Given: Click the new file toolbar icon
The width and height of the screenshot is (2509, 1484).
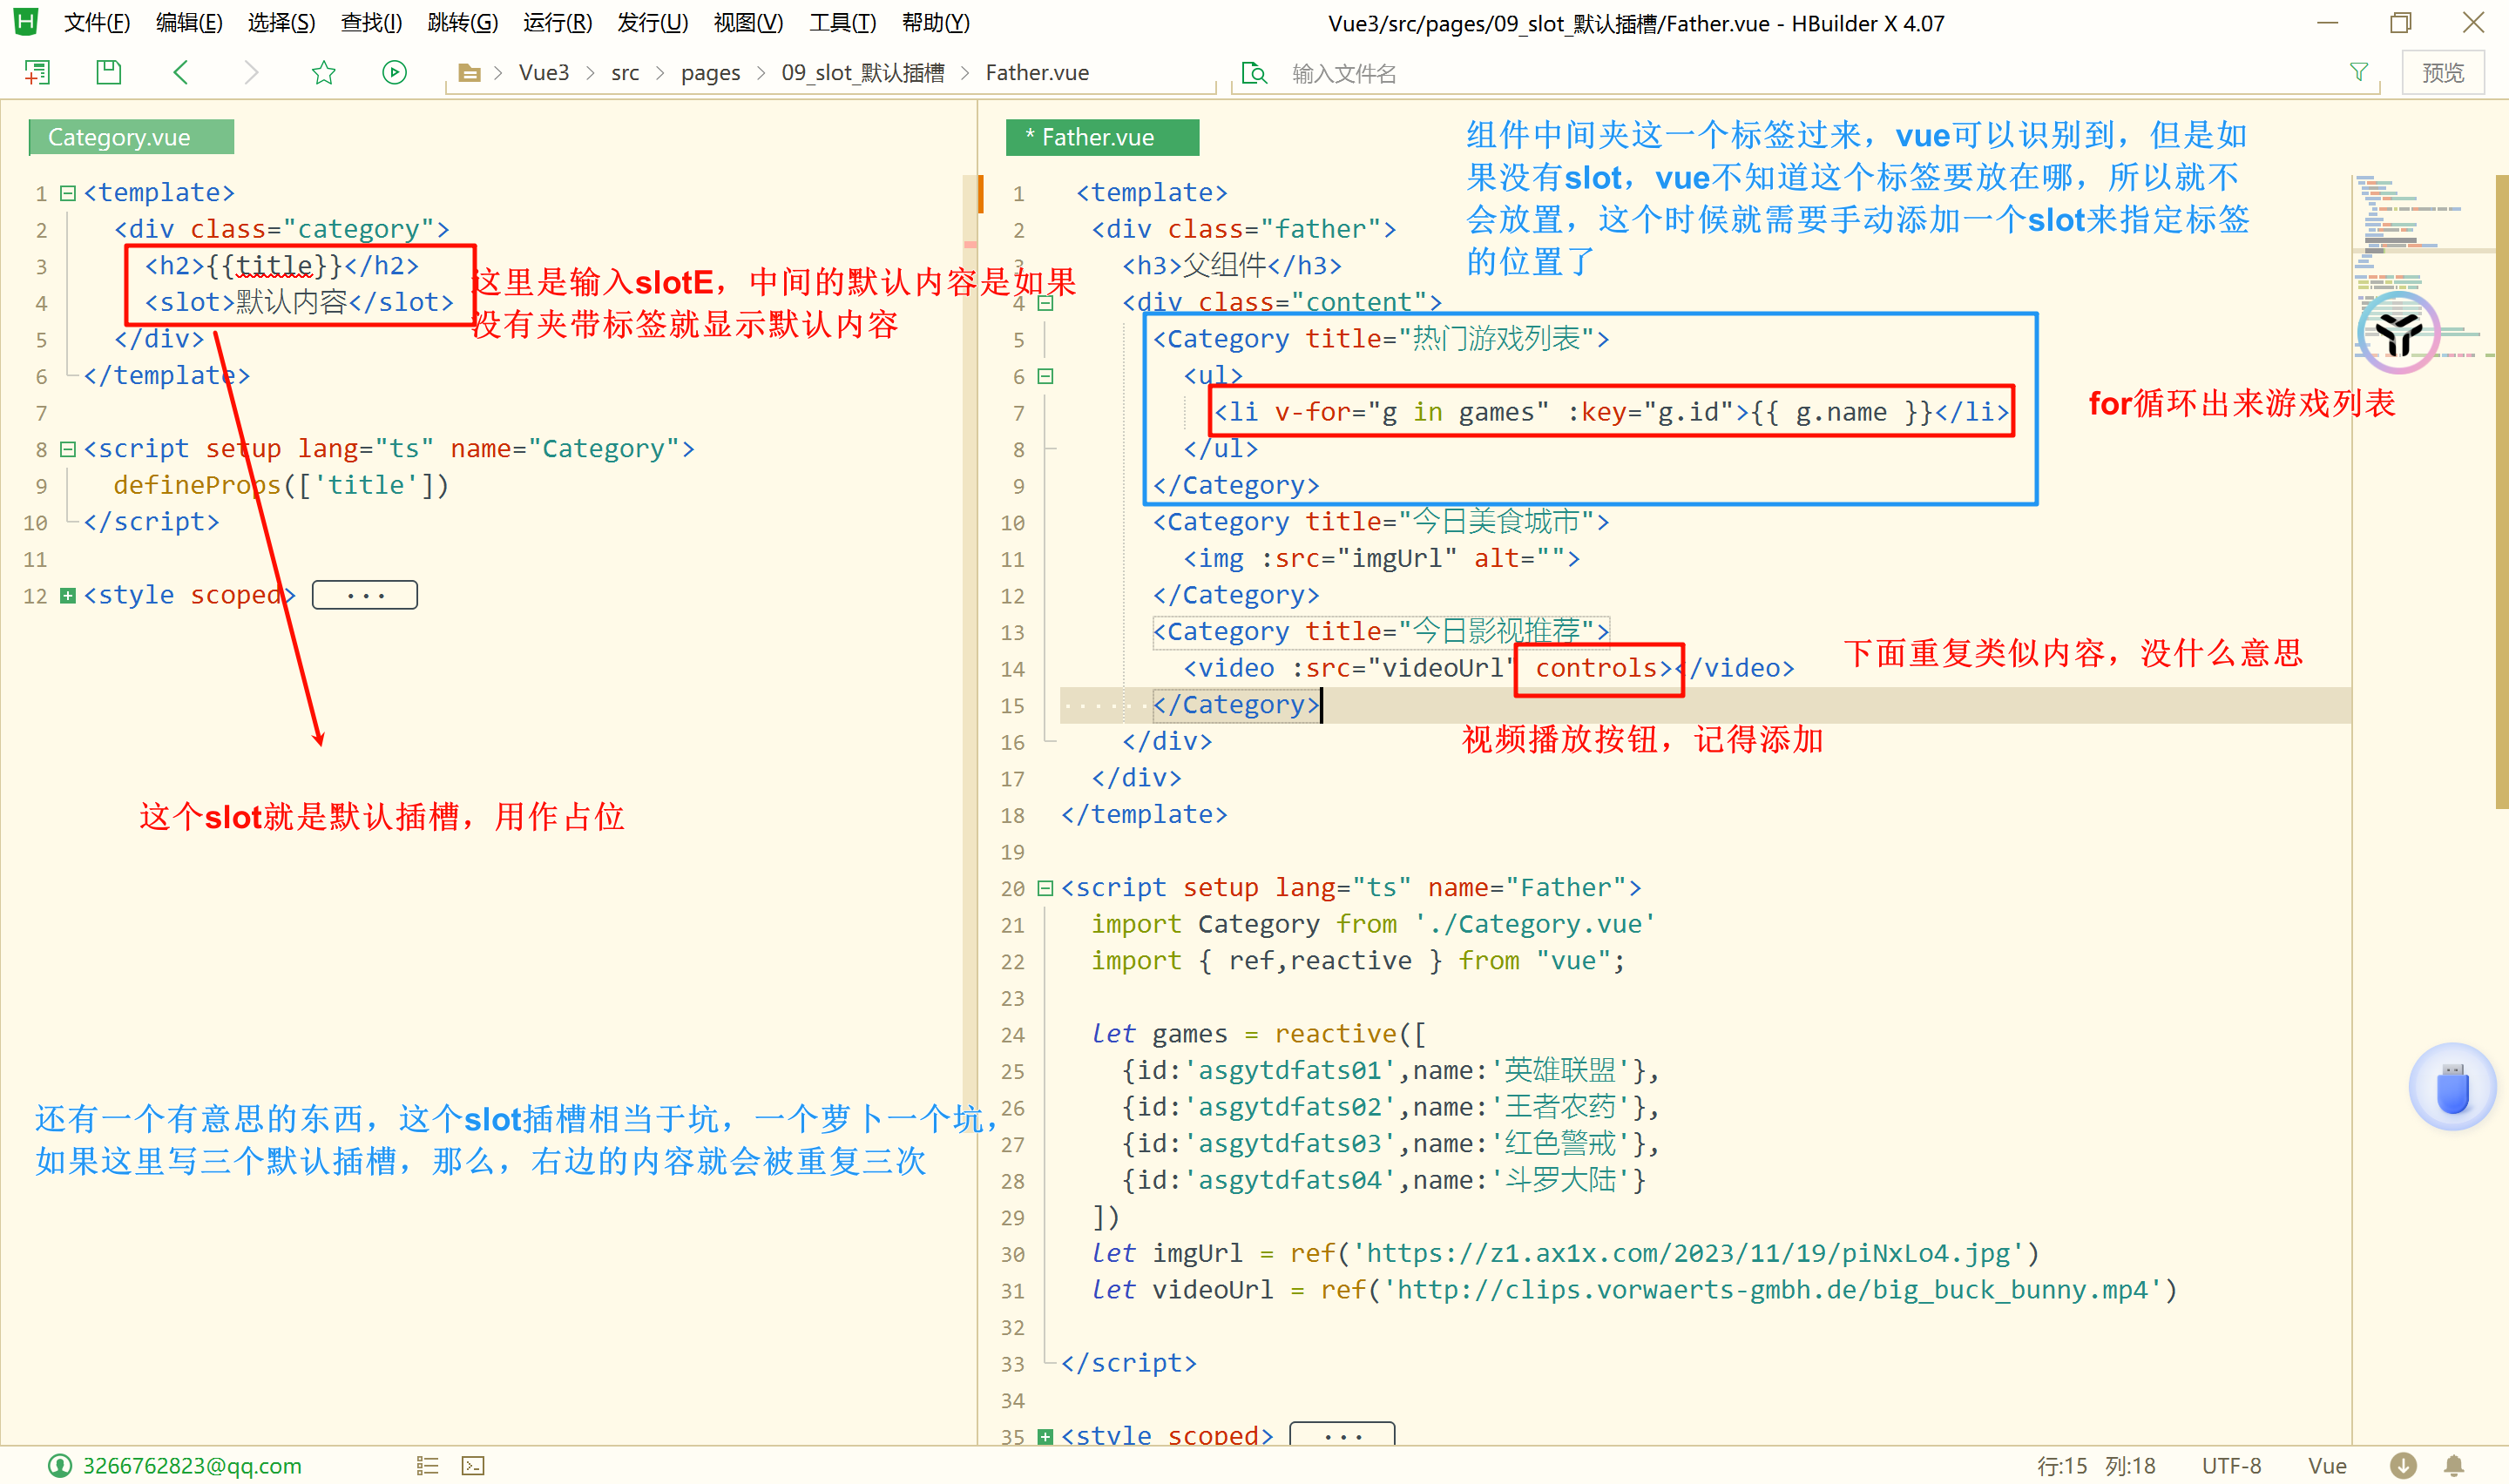Looking at the screenshot, I should (37, 72).
